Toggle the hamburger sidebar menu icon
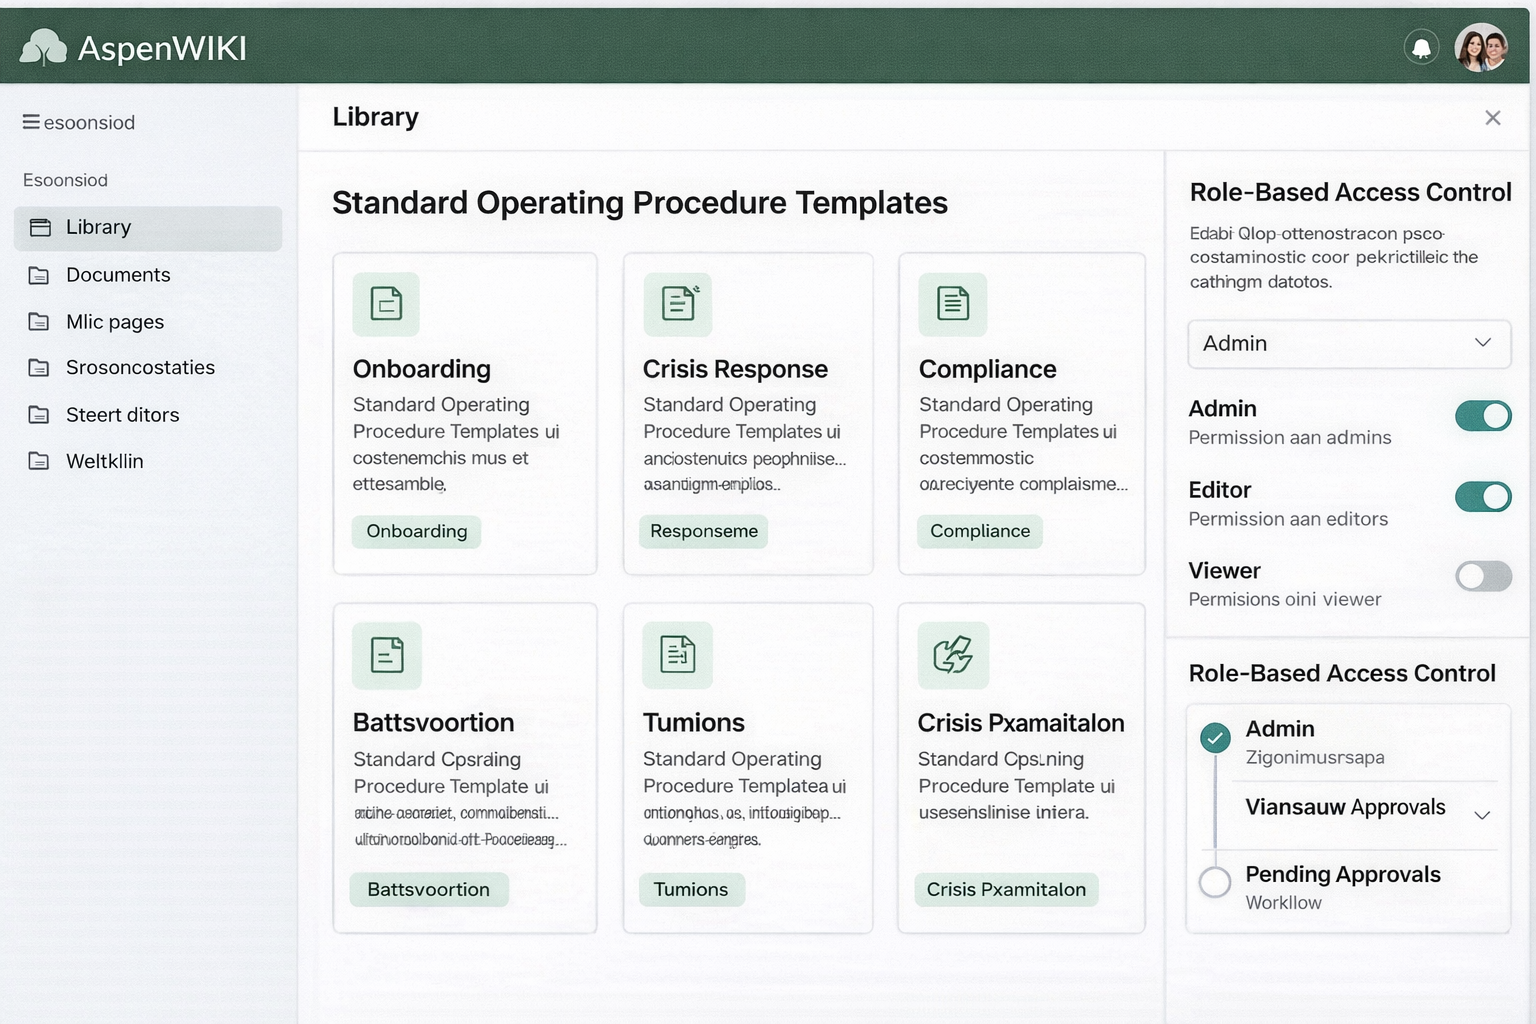This screenshot has width=1536, height=1024. 31,122
